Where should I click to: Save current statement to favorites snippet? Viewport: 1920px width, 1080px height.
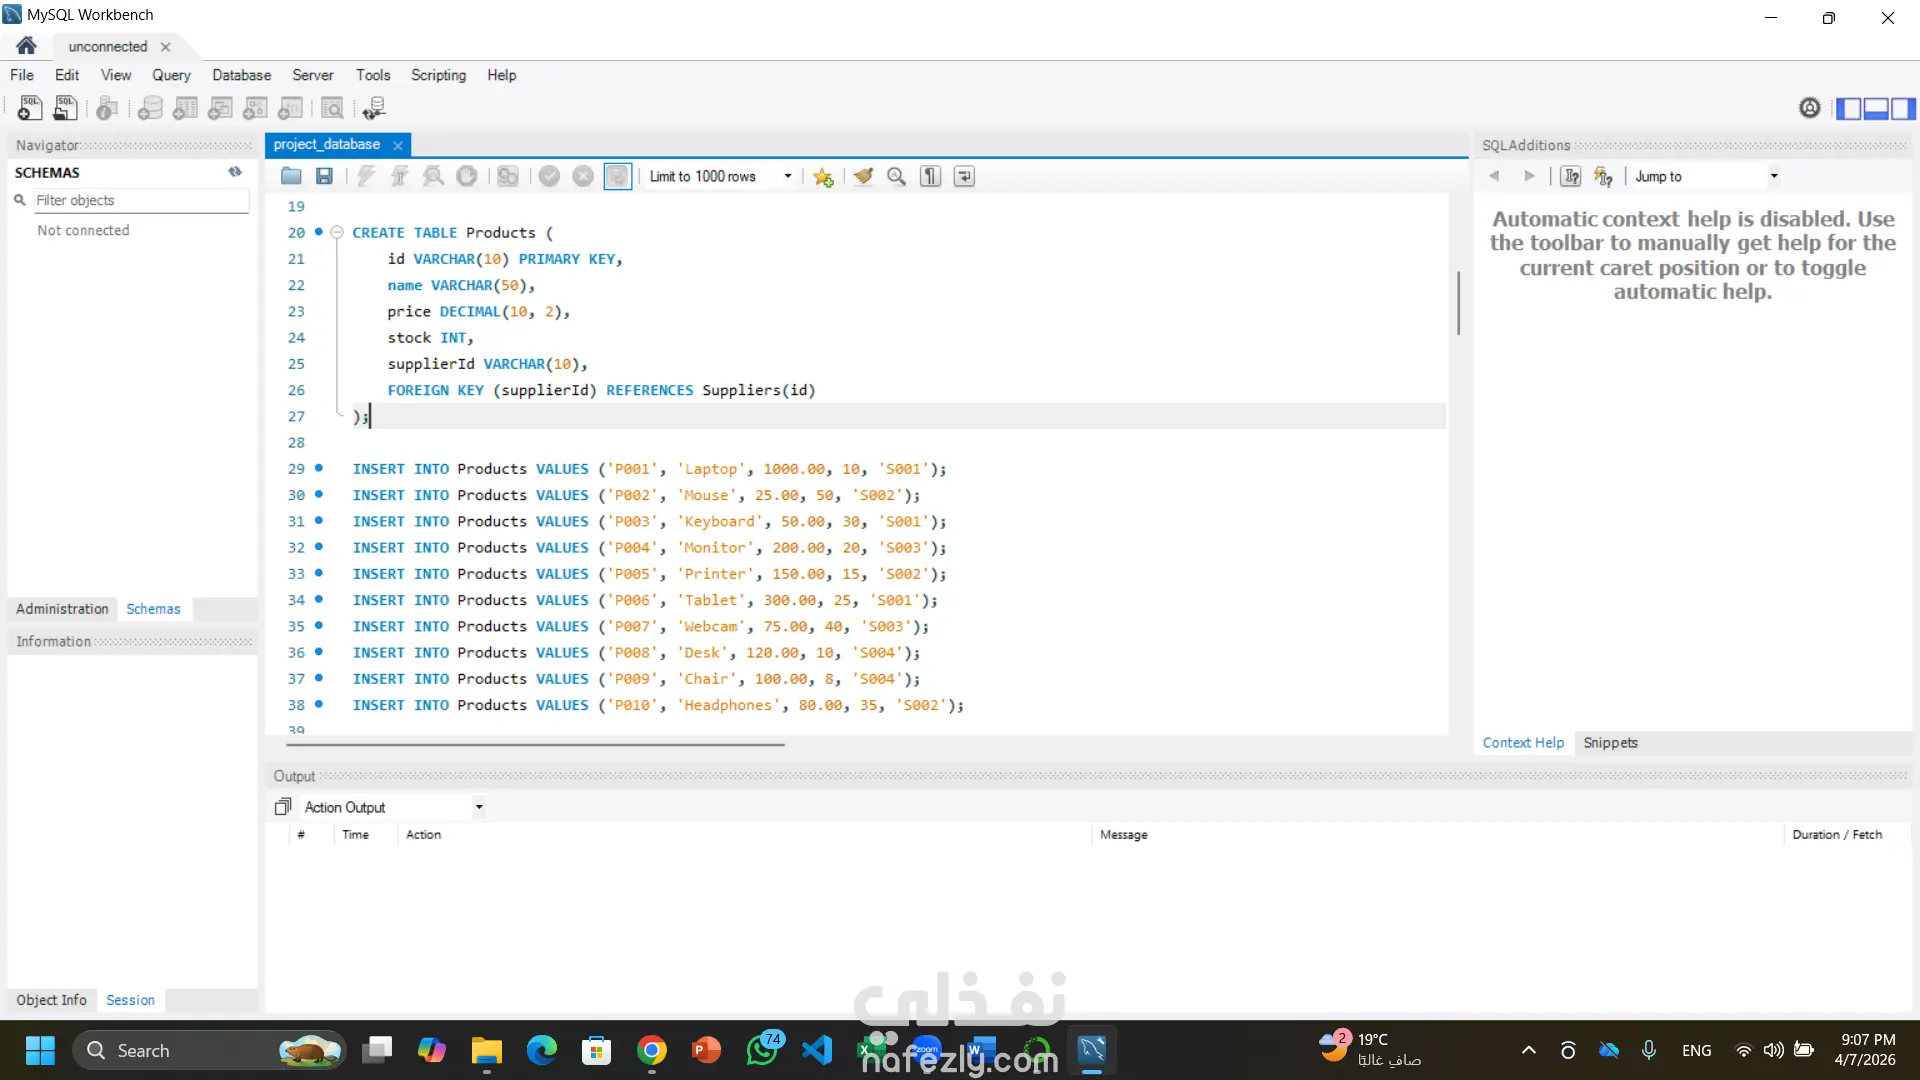tap(823, 177)
